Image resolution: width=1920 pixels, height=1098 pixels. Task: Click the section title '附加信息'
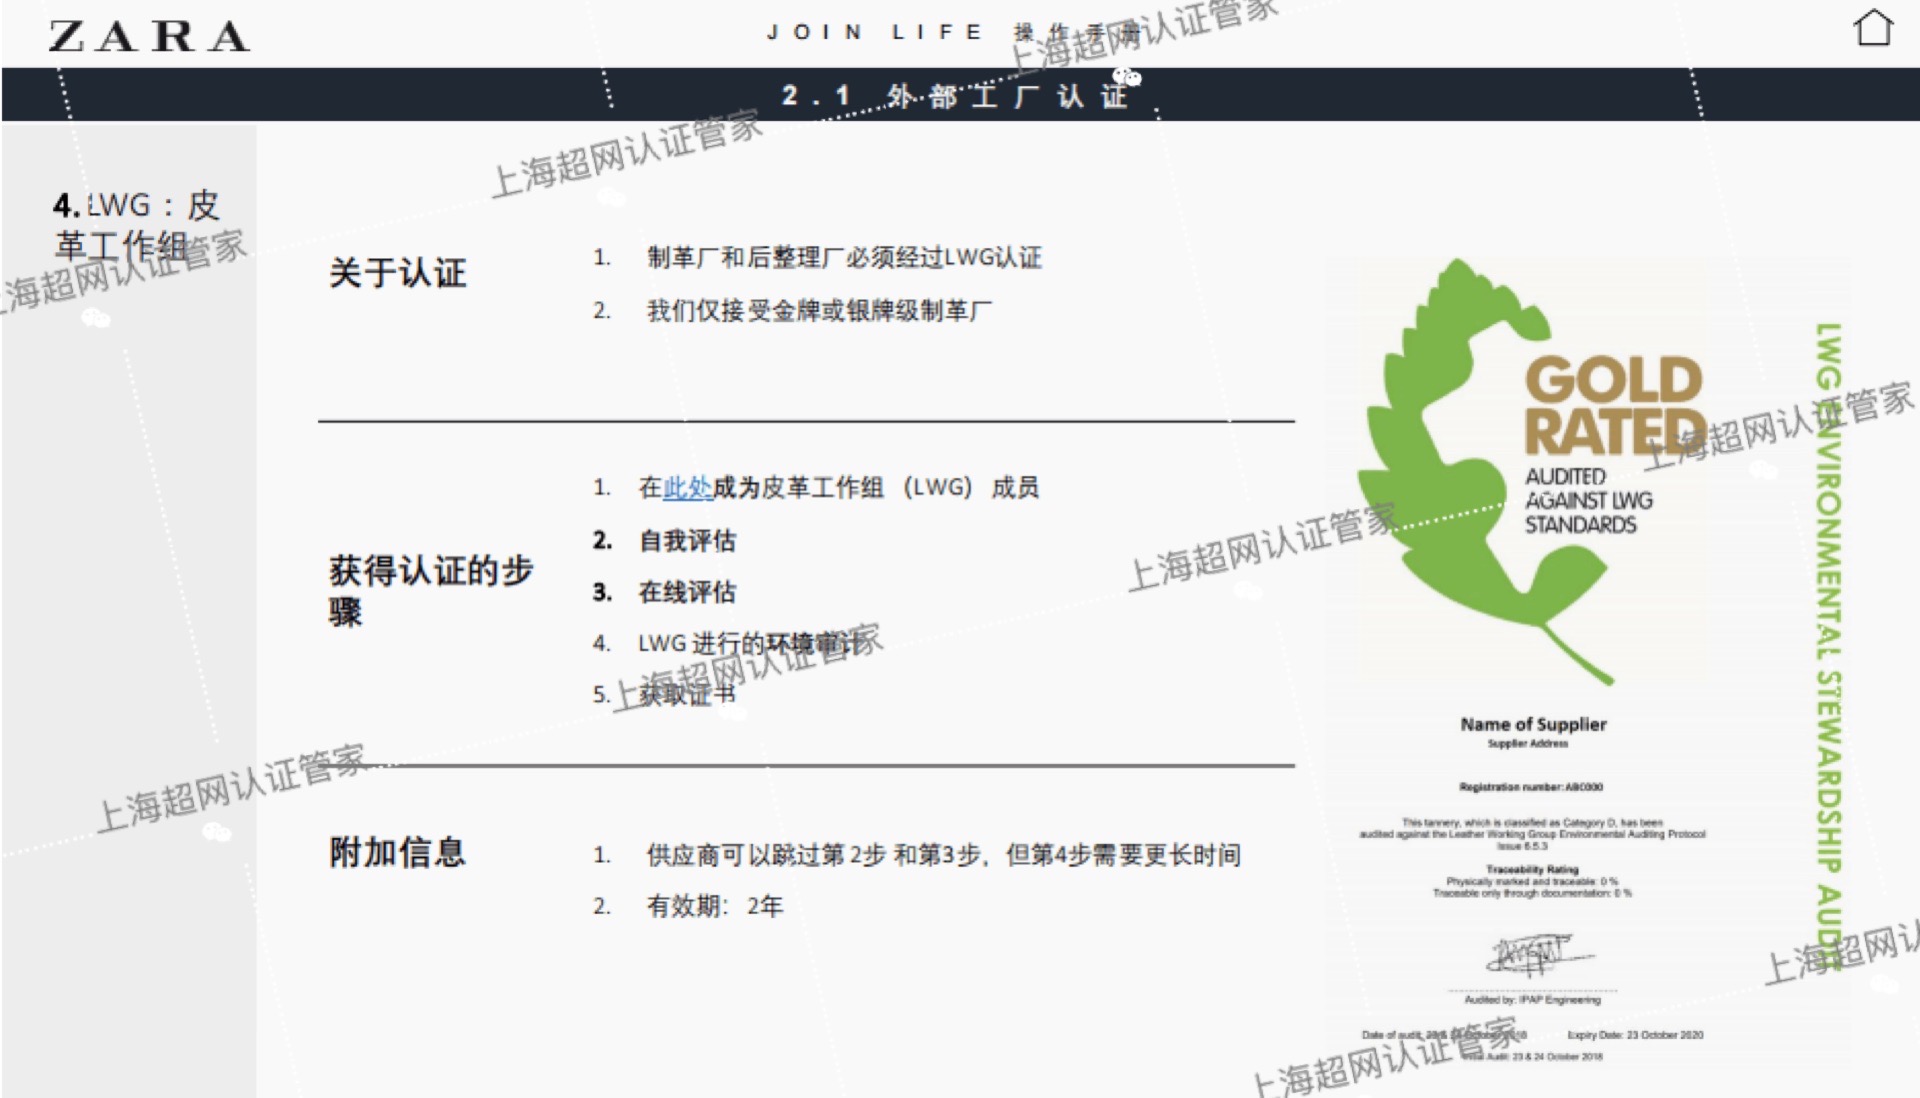click(397, 852)
